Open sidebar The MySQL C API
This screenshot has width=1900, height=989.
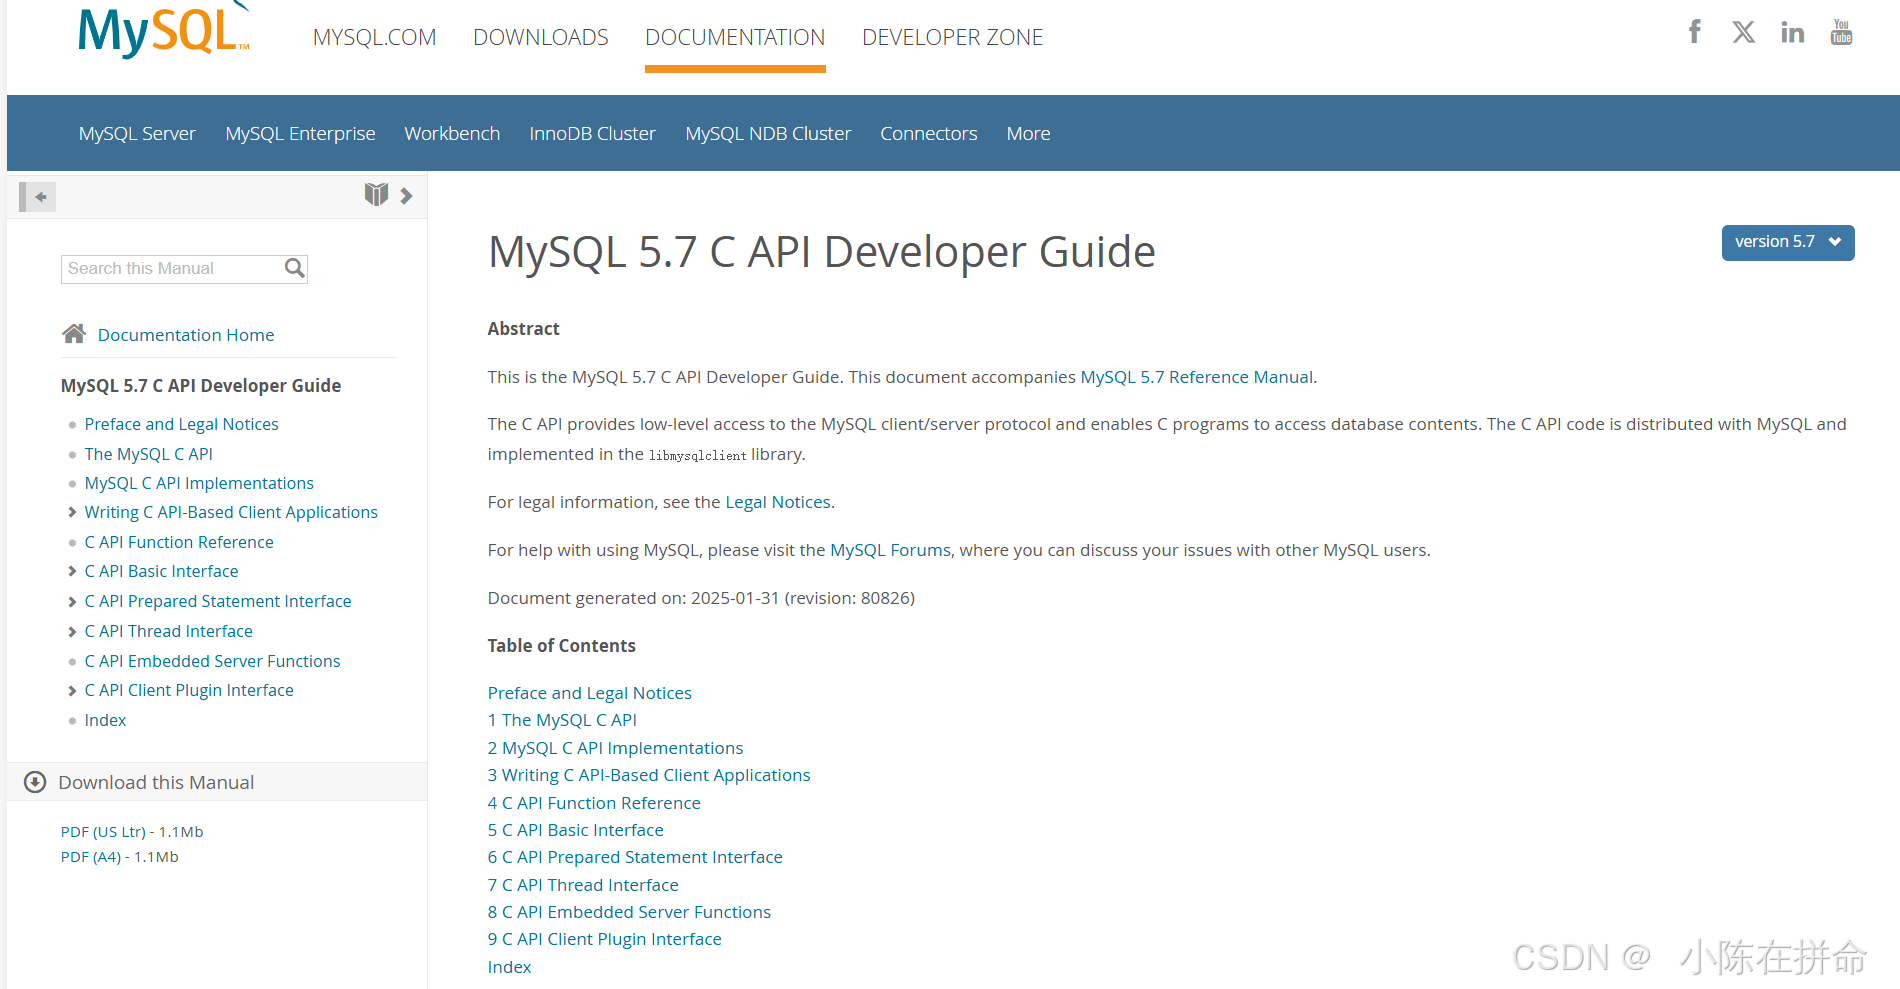(148, 454)
